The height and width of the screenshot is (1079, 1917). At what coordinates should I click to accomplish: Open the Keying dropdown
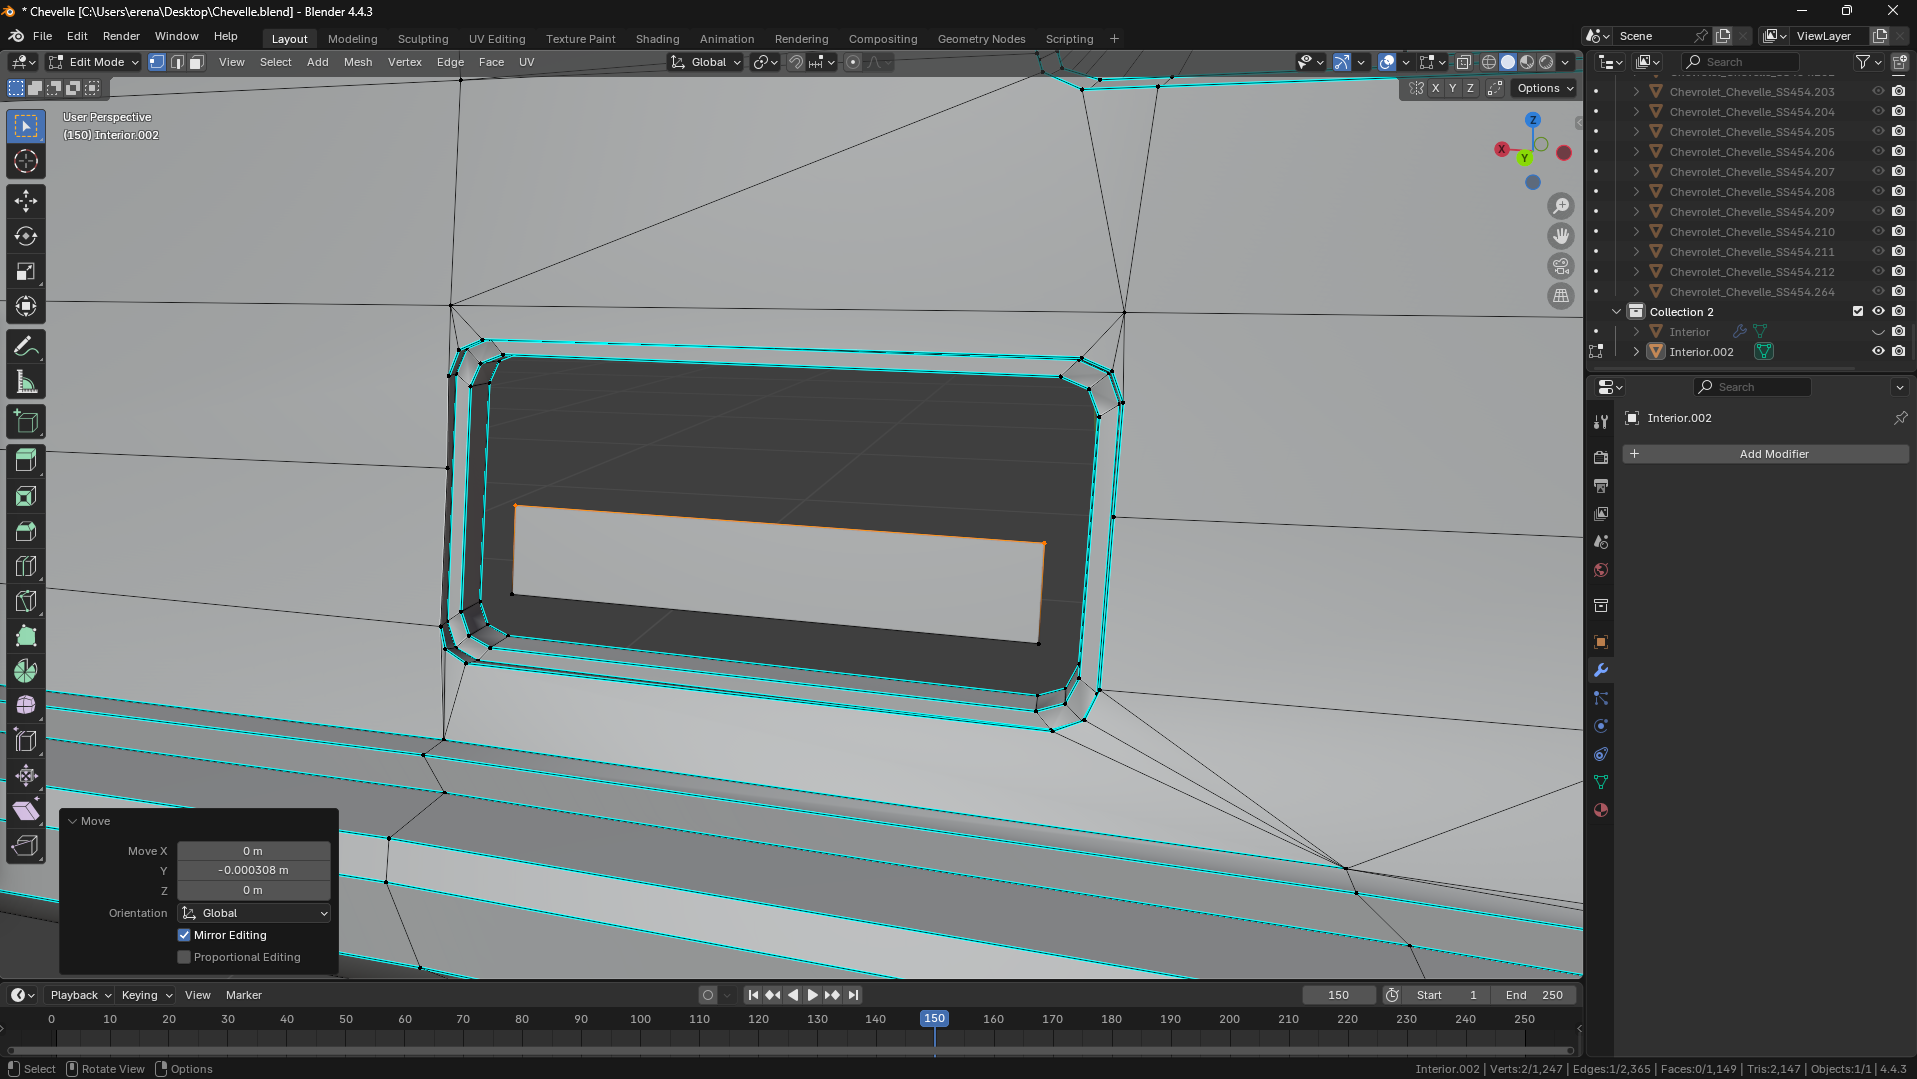(x=146, y=995)
